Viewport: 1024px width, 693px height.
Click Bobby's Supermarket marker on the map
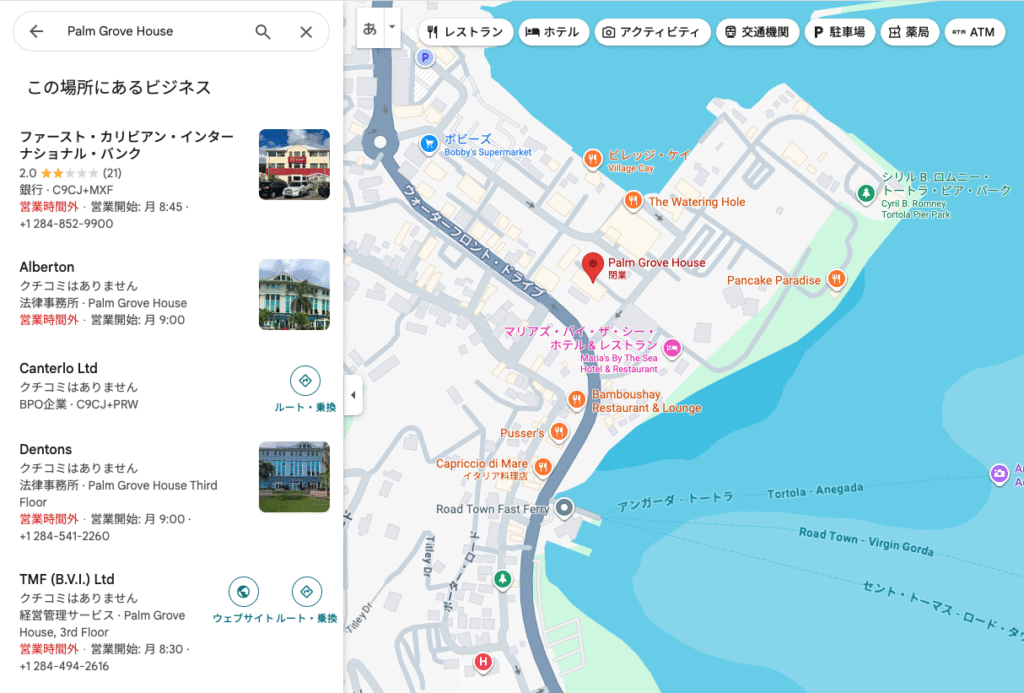(427, 144)
